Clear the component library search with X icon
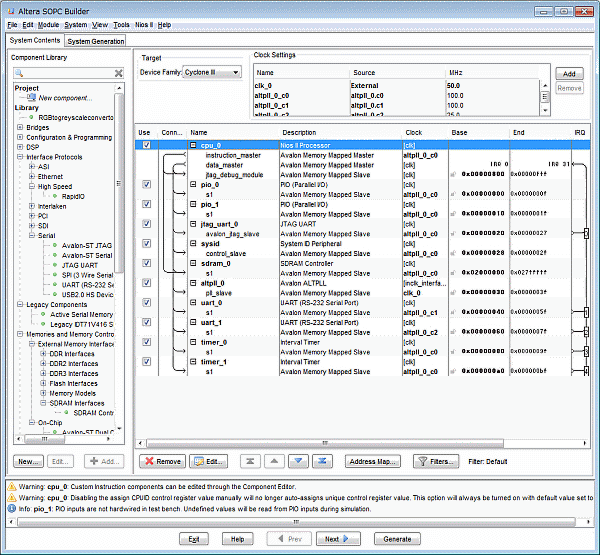The width and height of the screenshot is (600, 555). coord(119,73)
